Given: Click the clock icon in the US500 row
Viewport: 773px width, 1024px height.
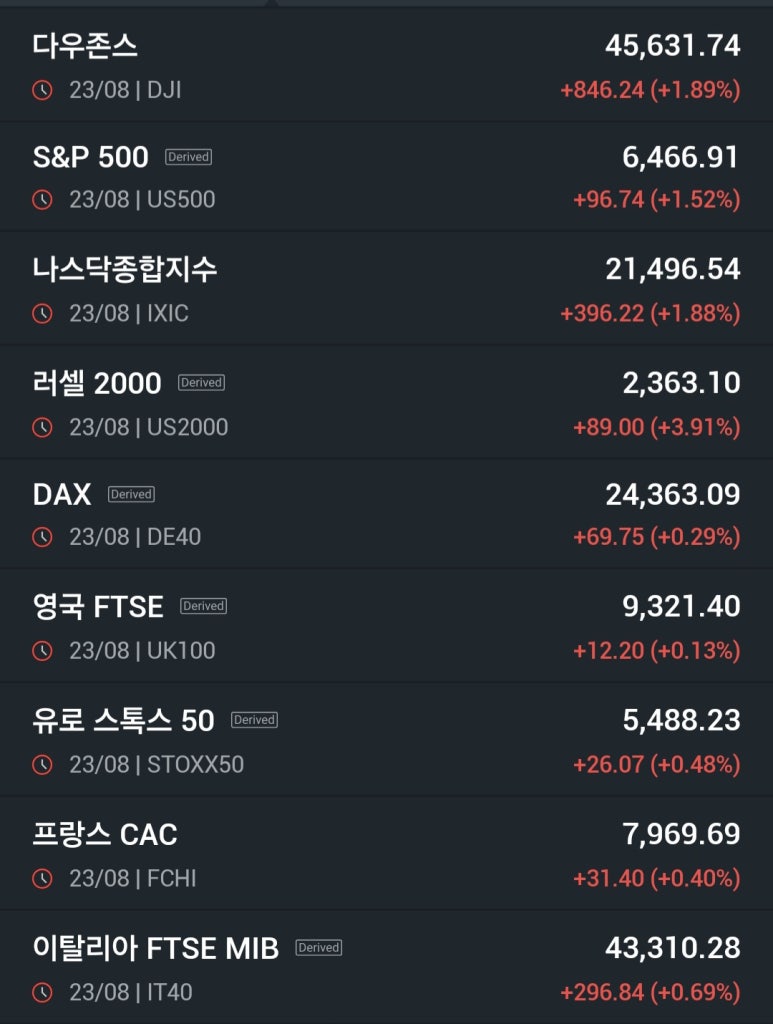Looking at the screenshot, I should pyautogui.click(x=42, y=200).
